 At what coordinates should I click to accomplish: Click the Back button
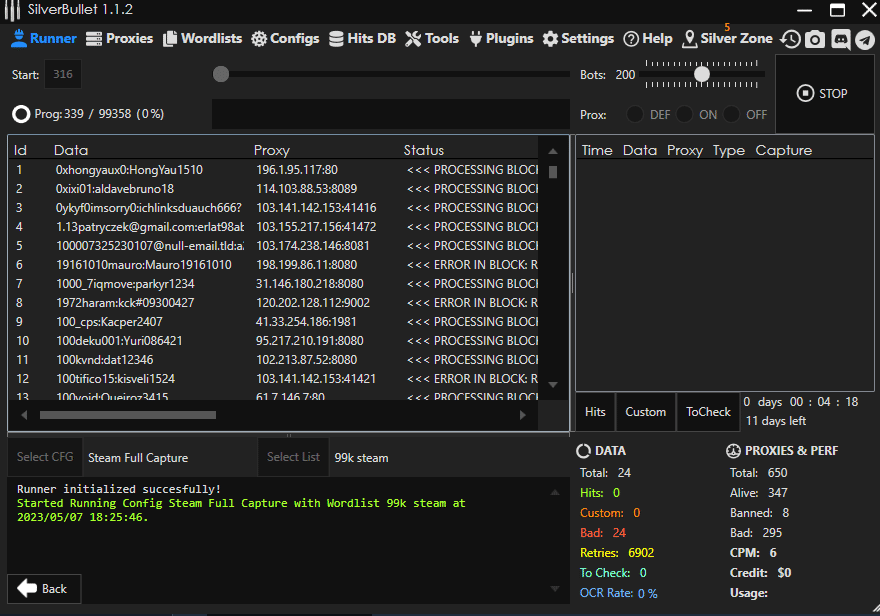coord(44,589)
